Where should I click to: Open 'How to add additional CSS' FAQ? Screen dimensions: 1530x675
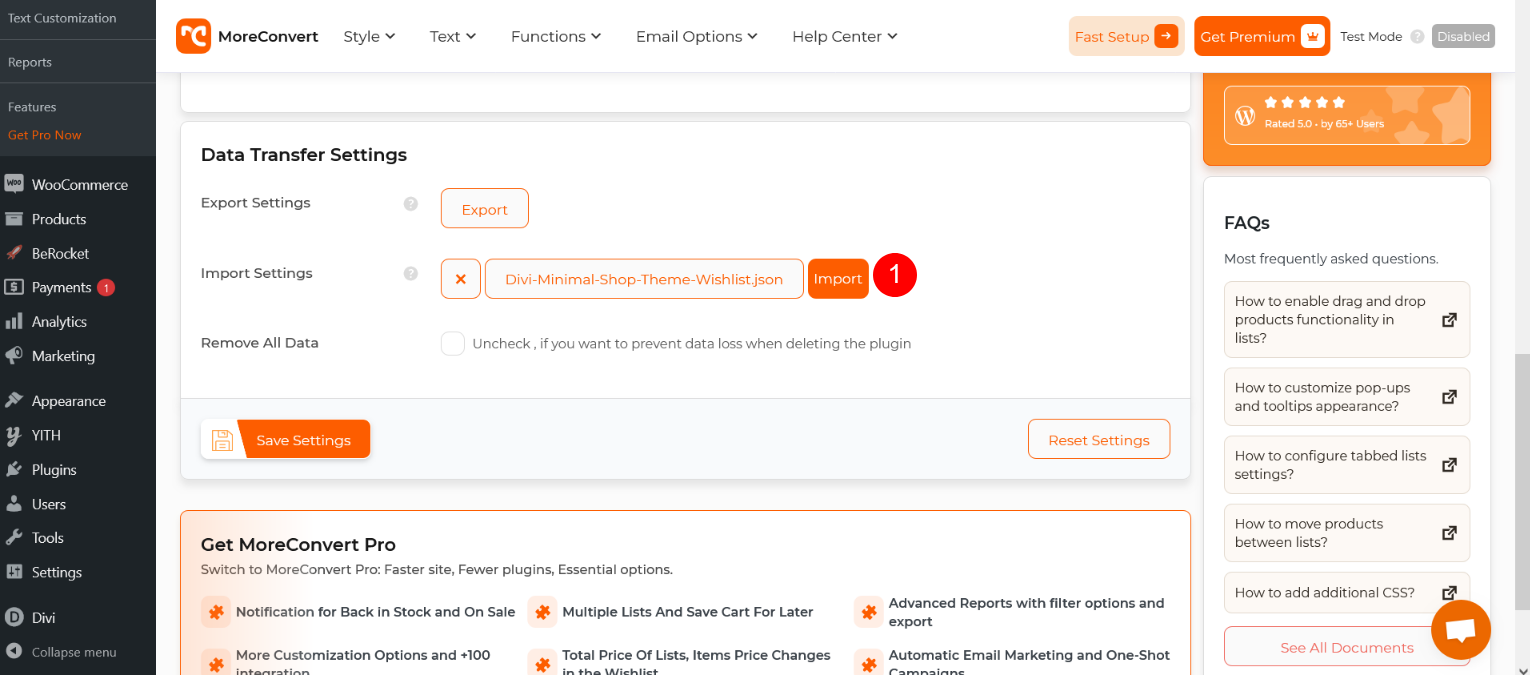tap(1347, 592)
